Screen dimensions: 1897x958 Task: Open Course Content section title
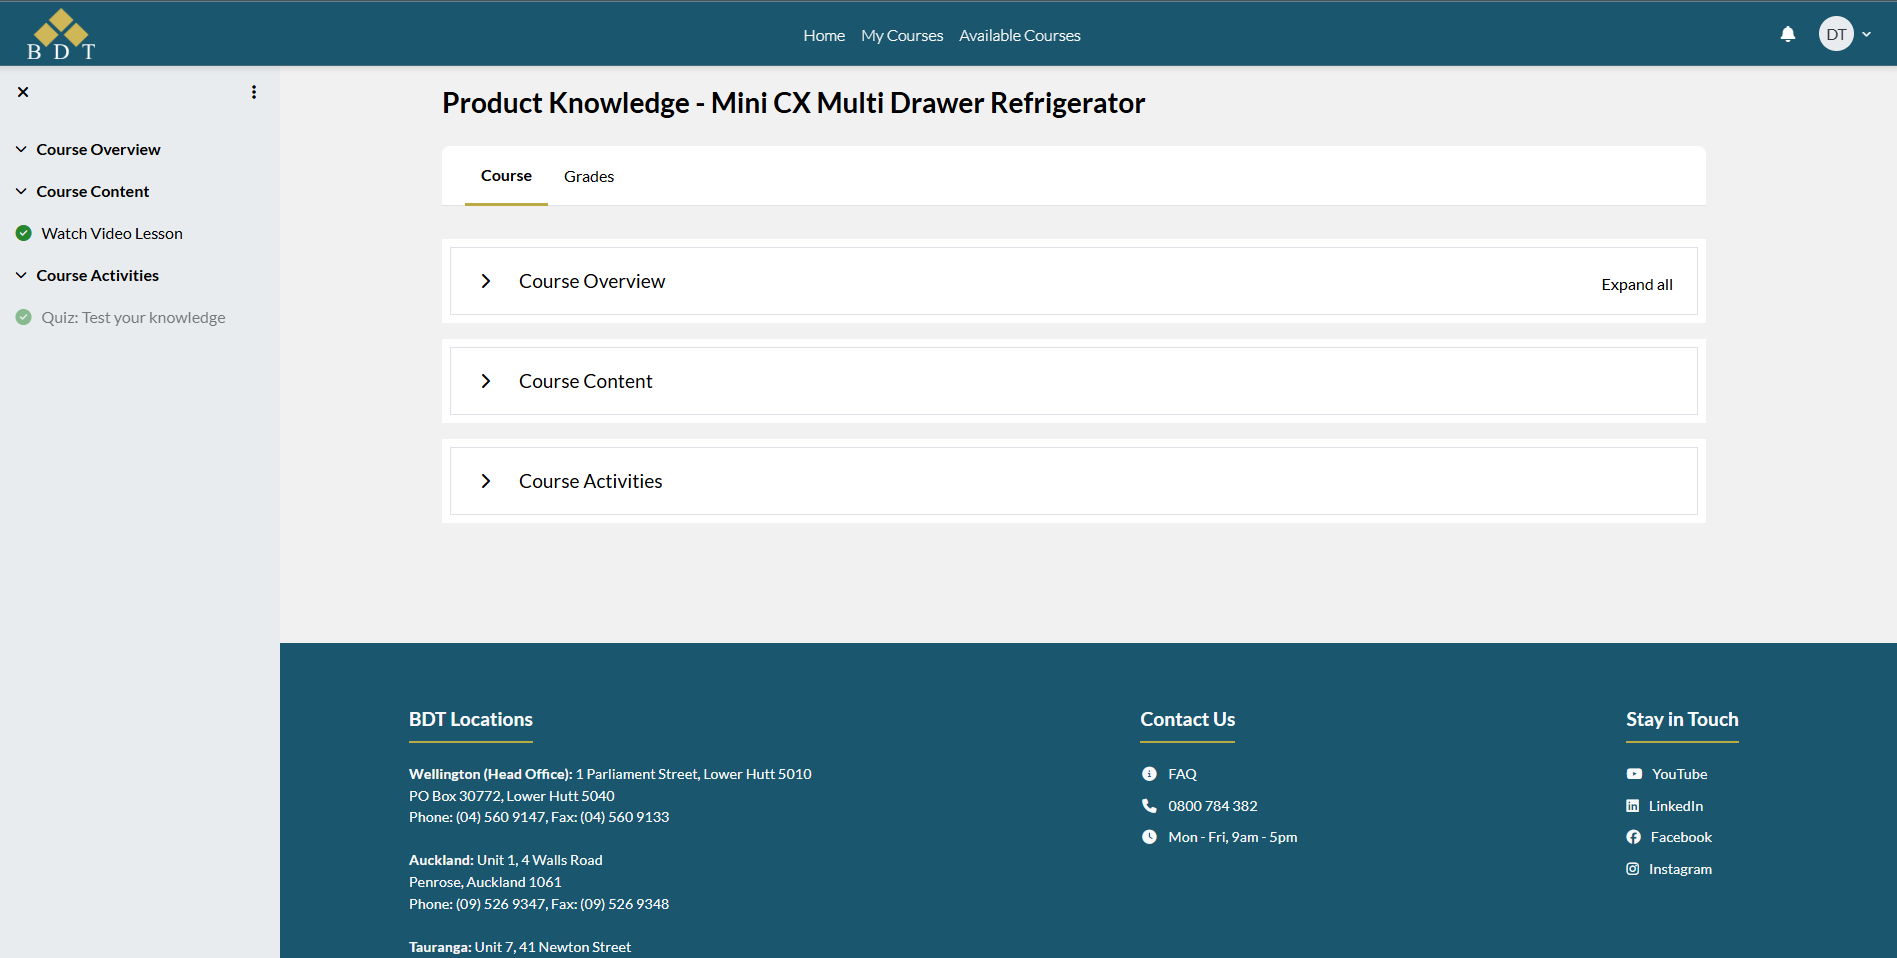(585, 381)
